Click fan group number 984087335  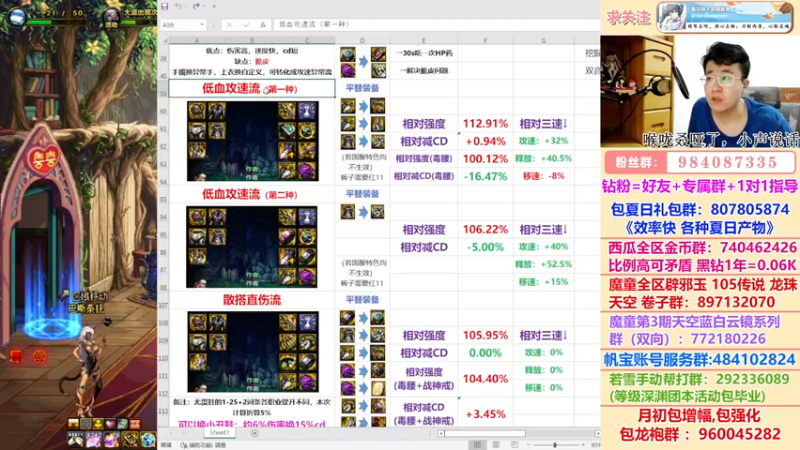[x=728, y=162]
